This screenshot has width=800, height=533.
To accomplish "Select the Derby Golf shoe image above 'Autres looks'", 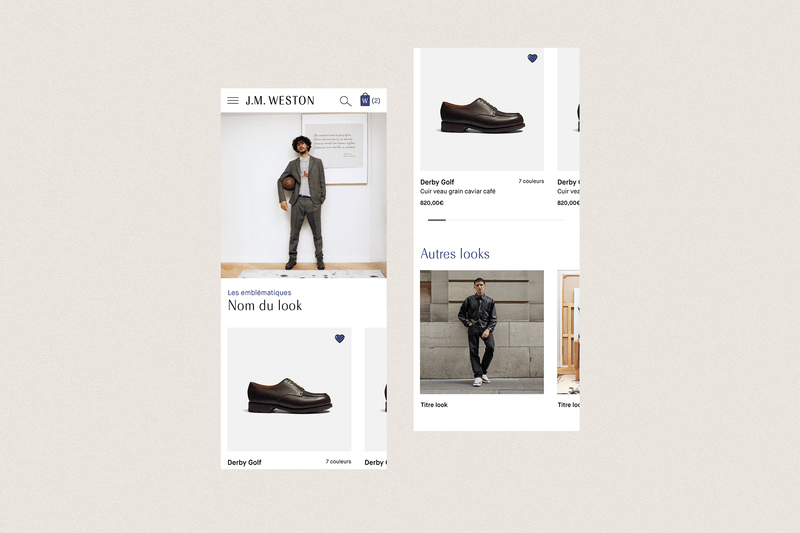I will click(482, 113).
